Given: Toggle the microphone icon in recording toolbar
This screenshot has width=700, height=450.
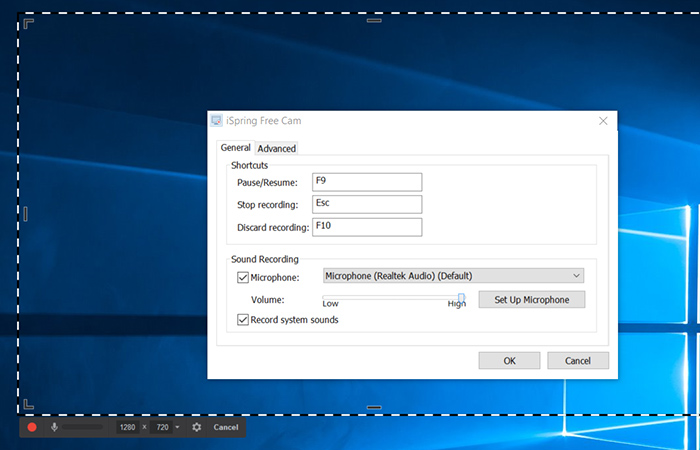Looking at the screenshot, I should click(x=54, y=427).
